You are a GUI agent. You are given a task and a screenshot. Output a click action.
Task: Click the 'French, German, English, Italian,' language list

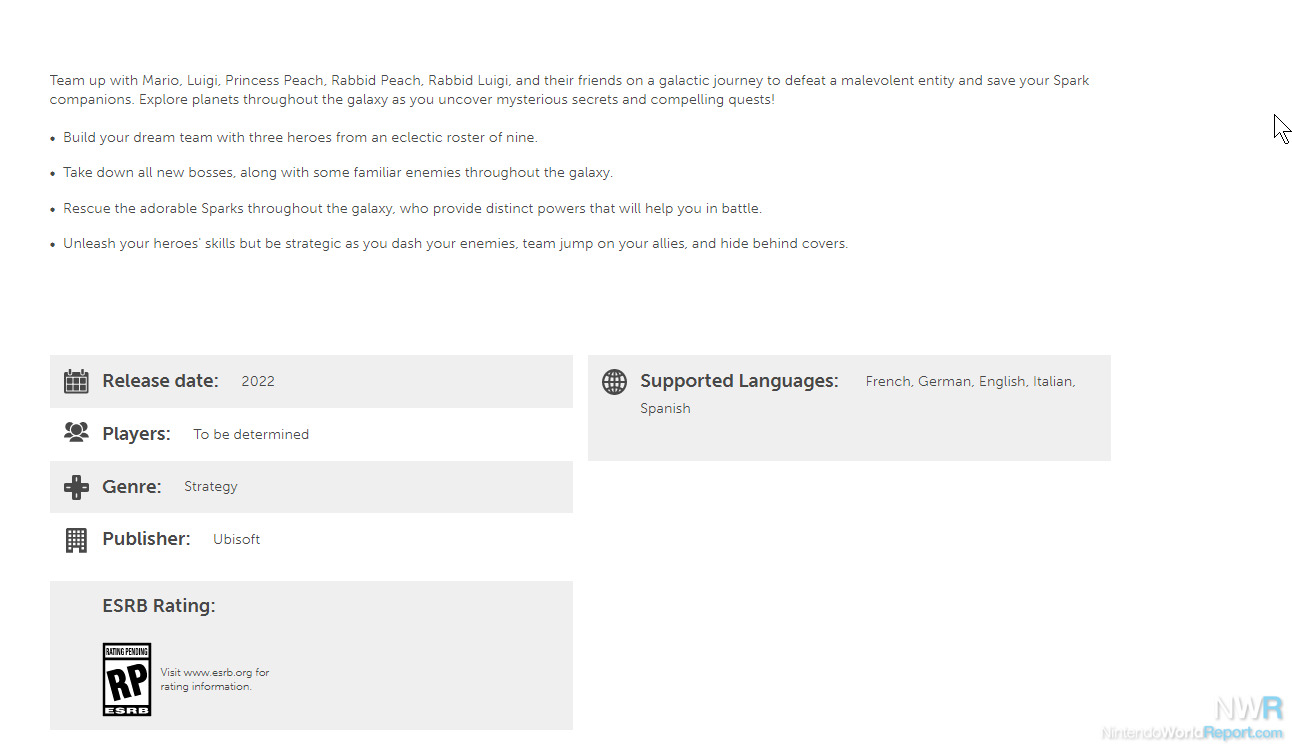970,381
